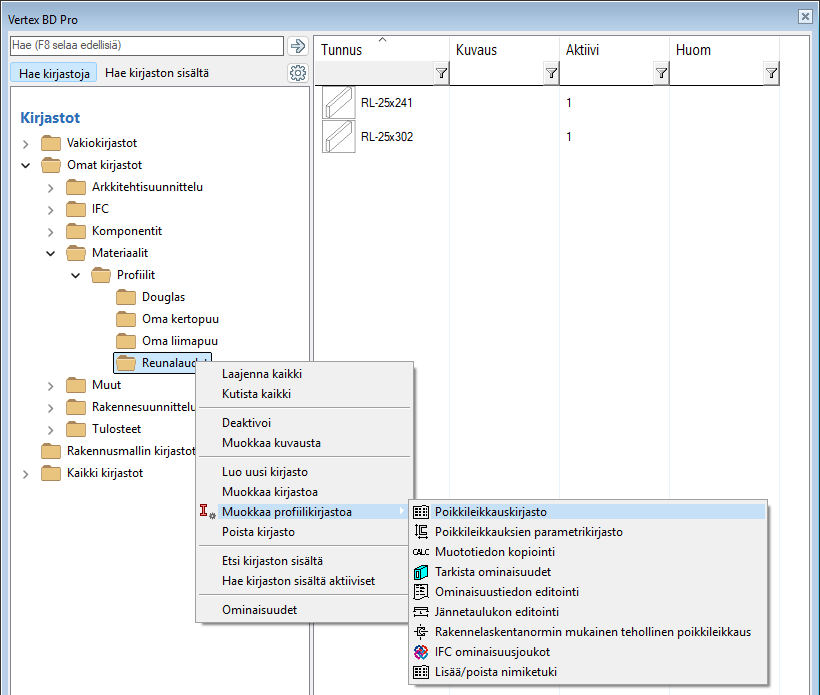820x695 pixels.
Task: Collapse the Profiilit tree branch
Action: [76, 276]
